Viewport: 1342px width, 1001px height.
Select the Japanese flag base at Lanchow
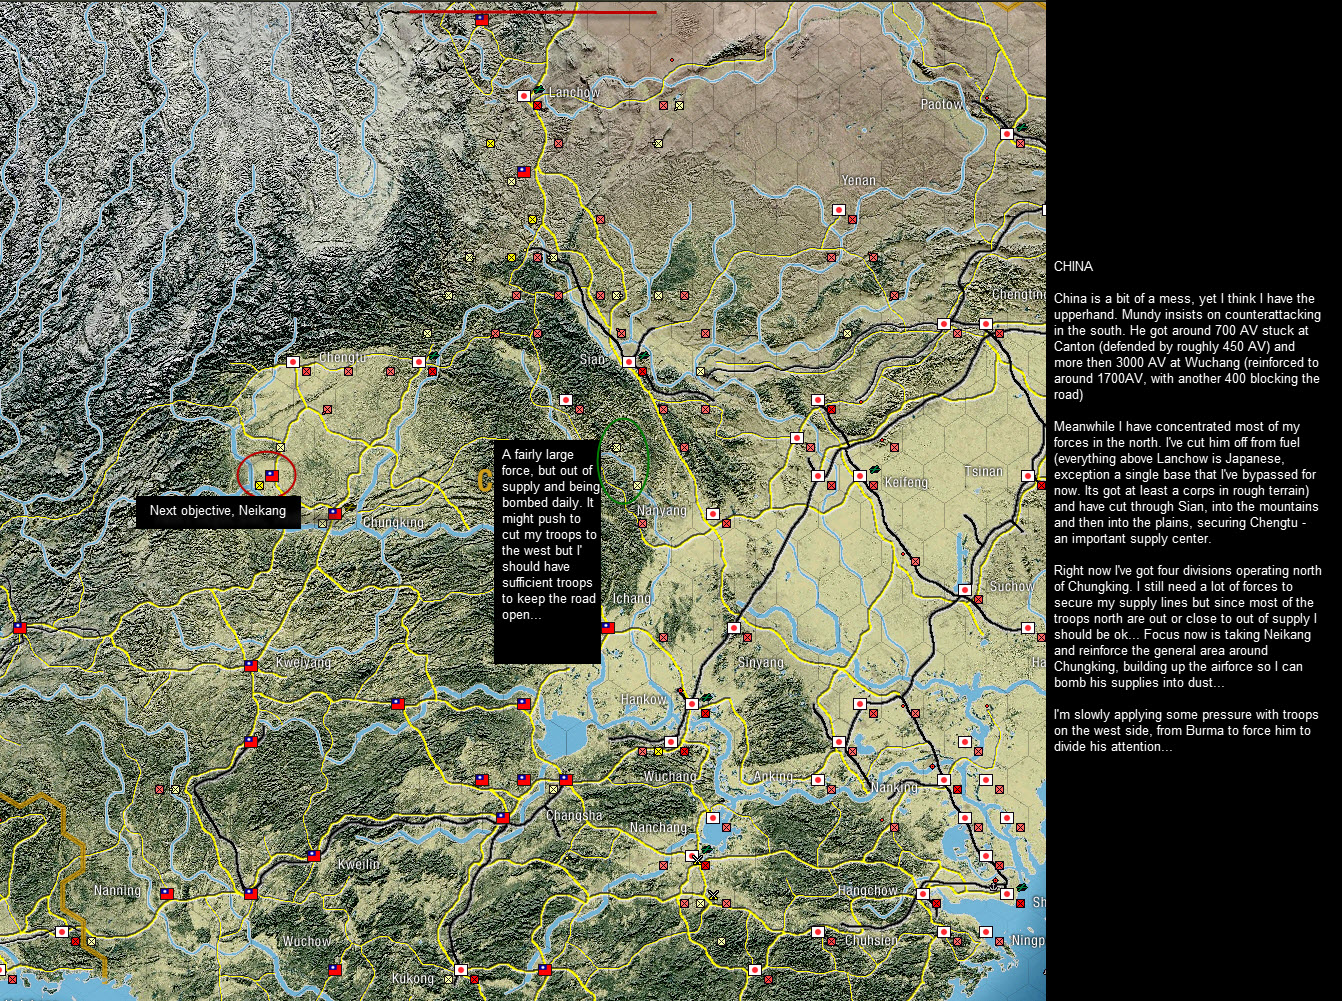tap(523, 96)
